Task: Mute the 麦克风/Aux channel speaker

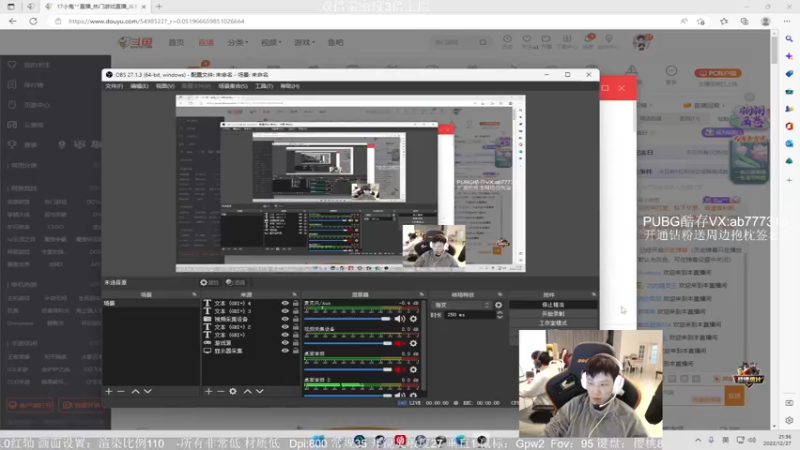Action: (399, 319)
